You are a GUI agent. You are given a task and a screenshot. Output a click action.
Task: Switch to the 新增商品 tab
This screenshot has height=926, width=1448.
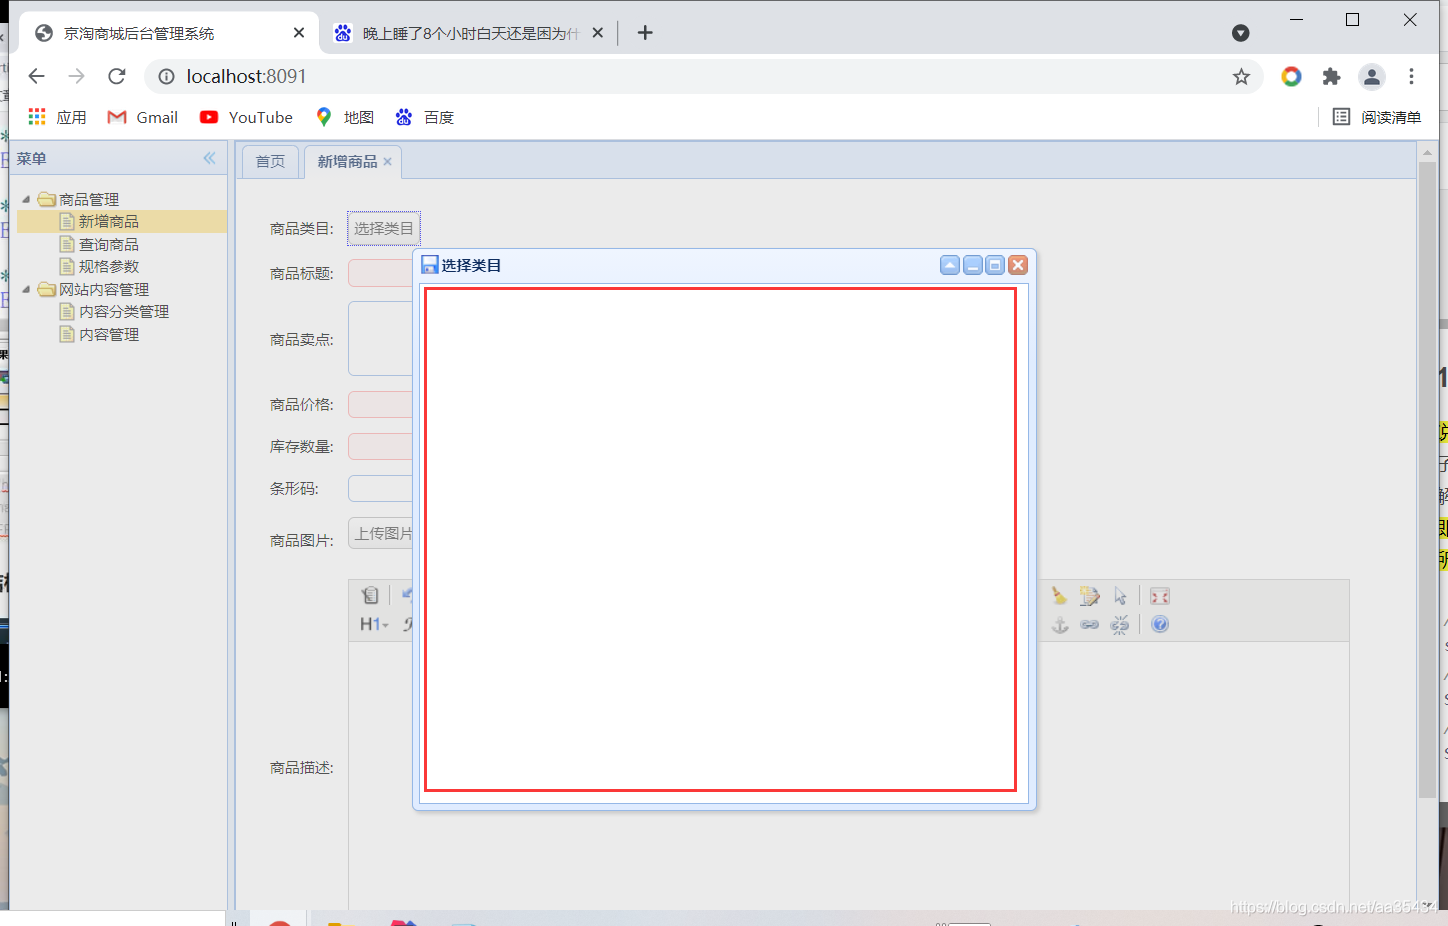pos(347,161)
